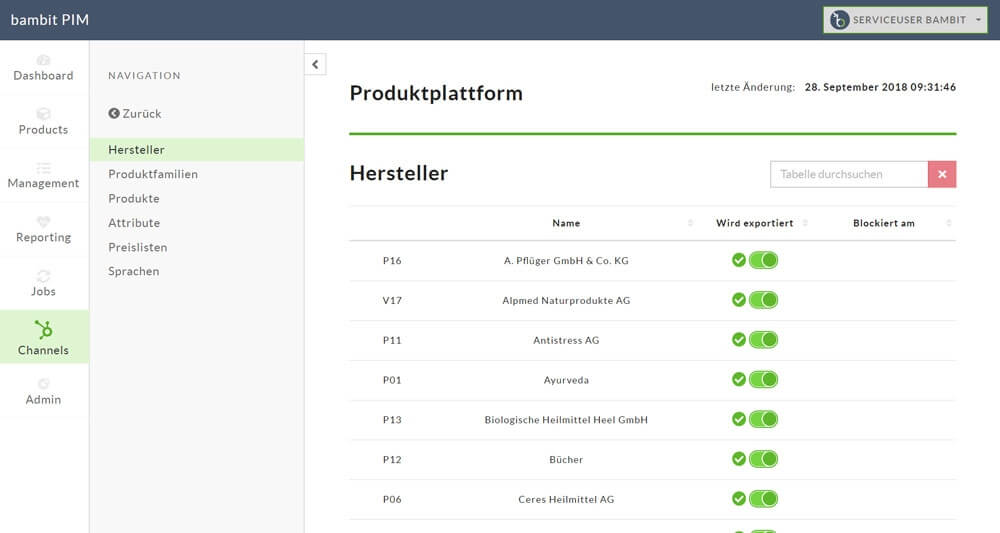Click the Ceres Heilmittel AG name

tap(566, 499)
